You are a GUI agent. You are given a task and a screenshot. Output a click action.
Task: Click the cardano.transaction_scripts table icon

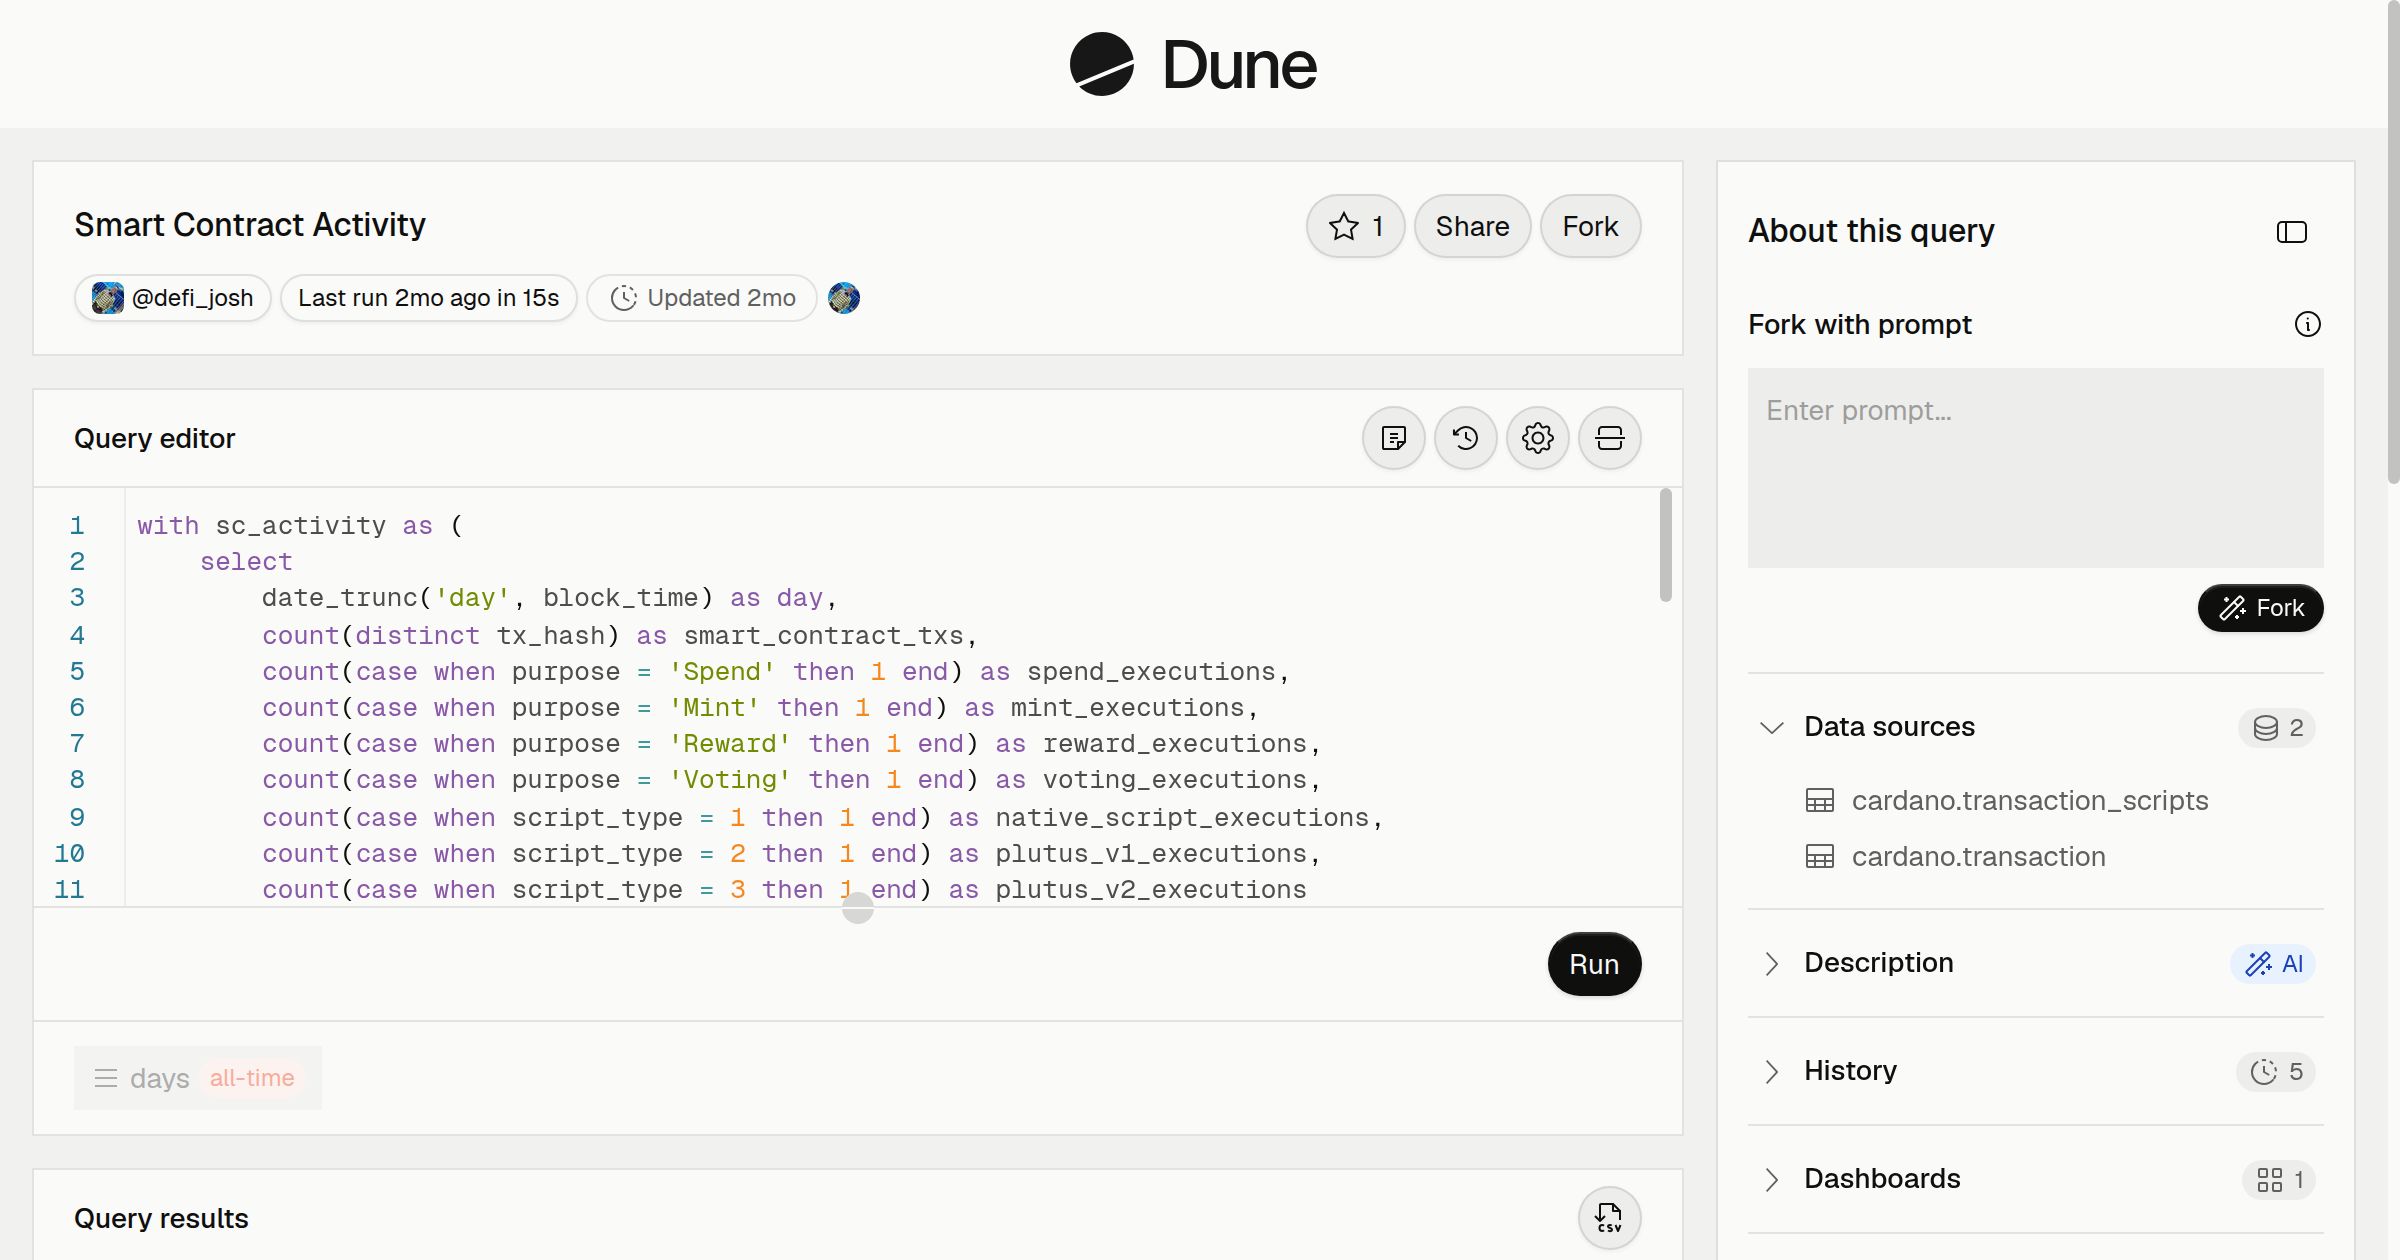point(1819,801)
